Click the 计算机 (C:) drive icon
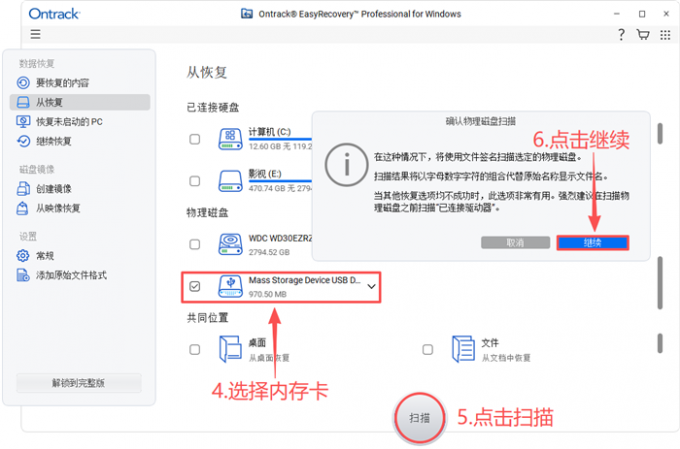 (230, 139)
